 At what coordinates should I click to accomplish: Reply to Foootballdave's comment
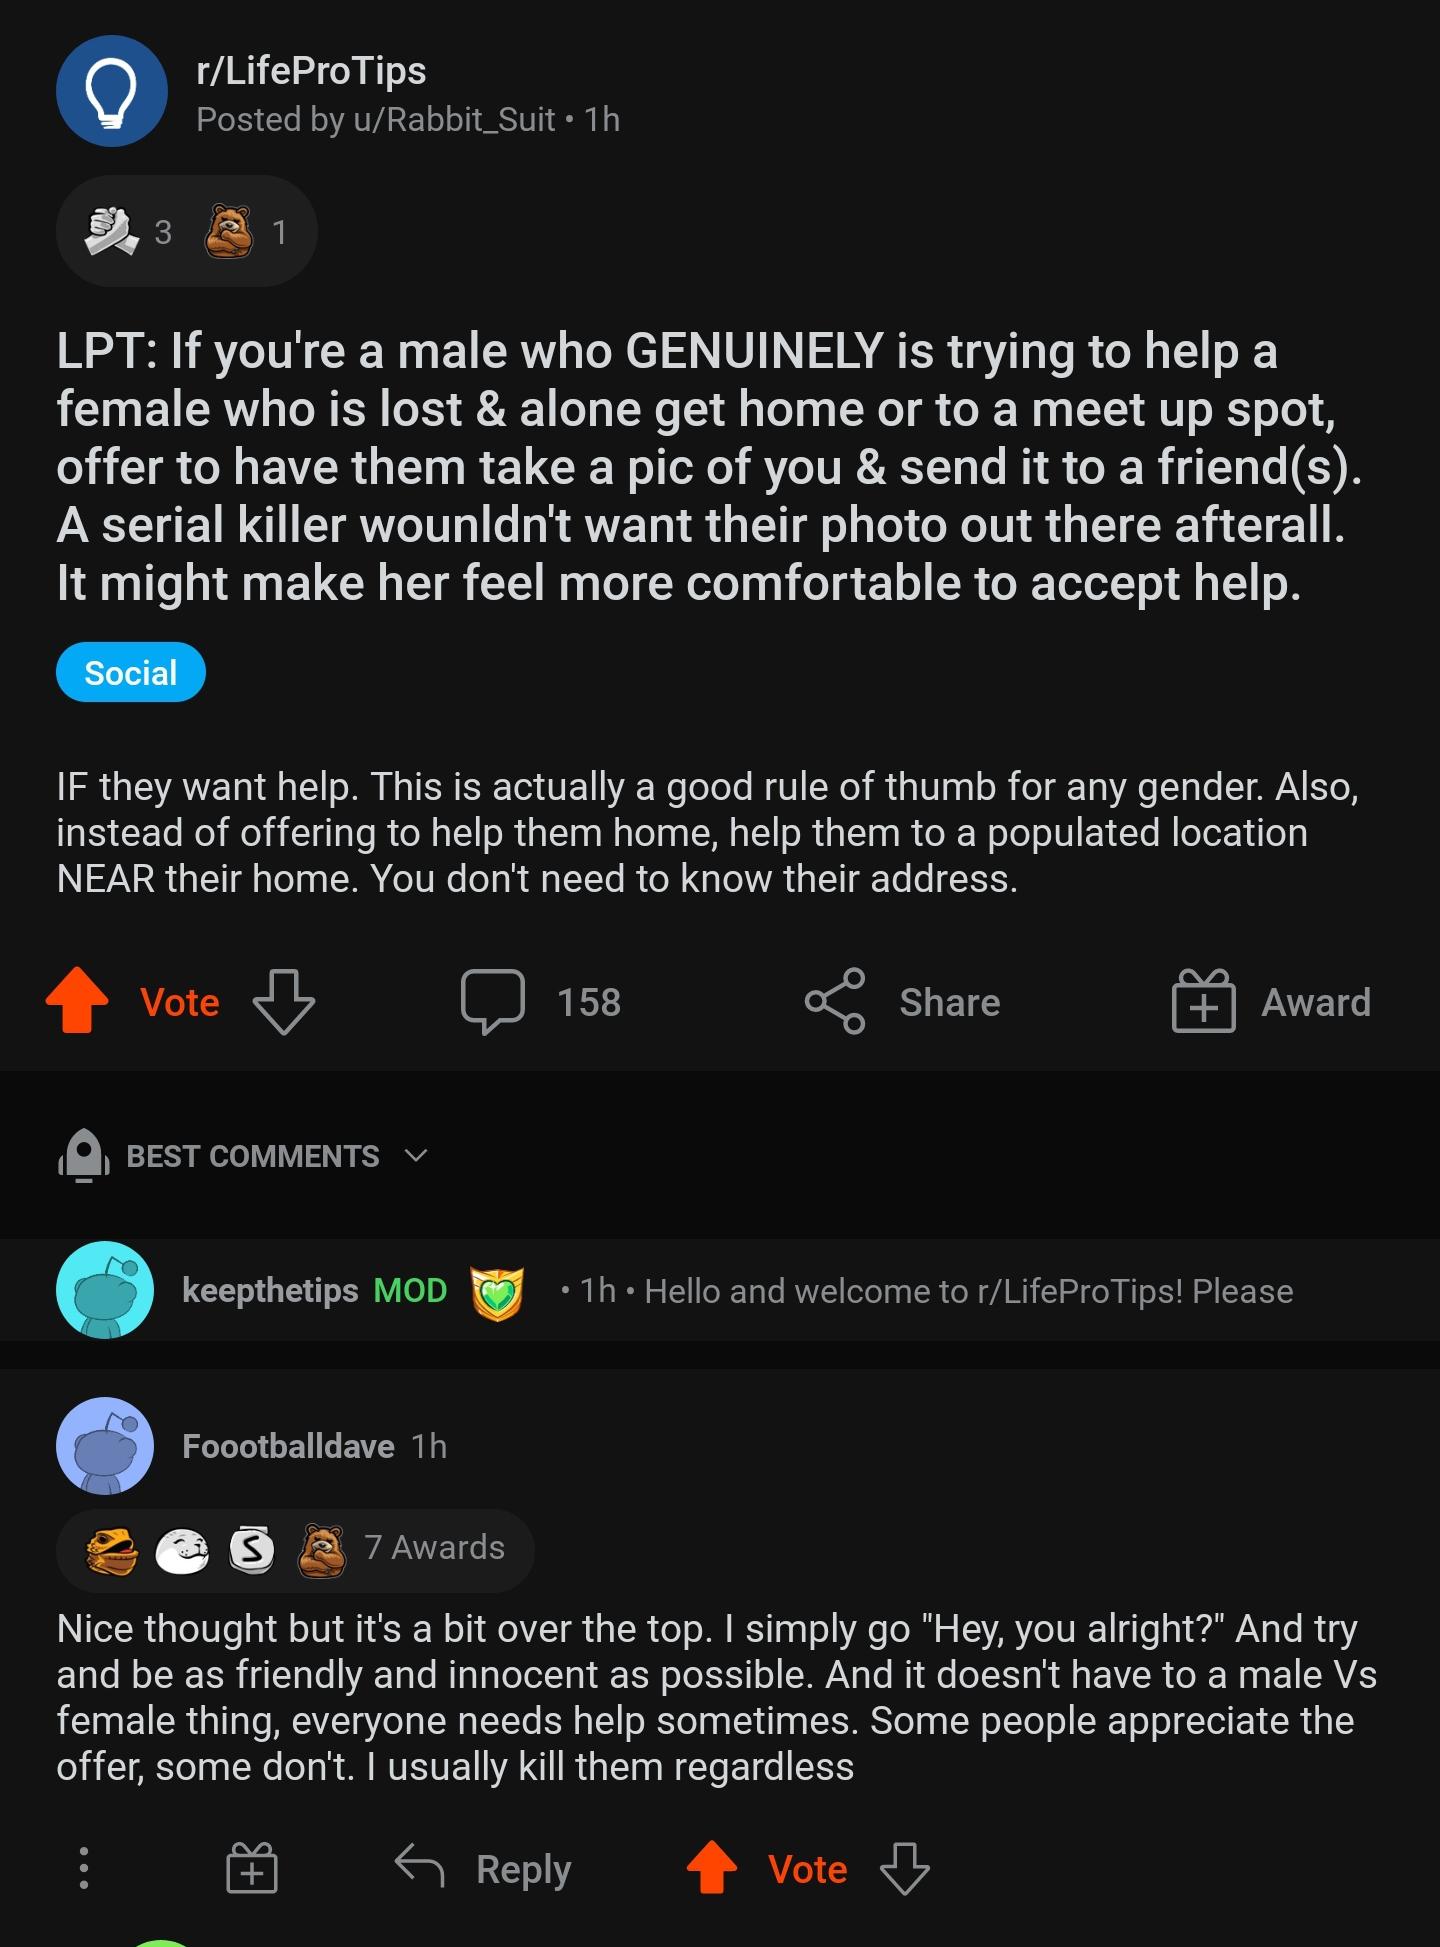484,1868
